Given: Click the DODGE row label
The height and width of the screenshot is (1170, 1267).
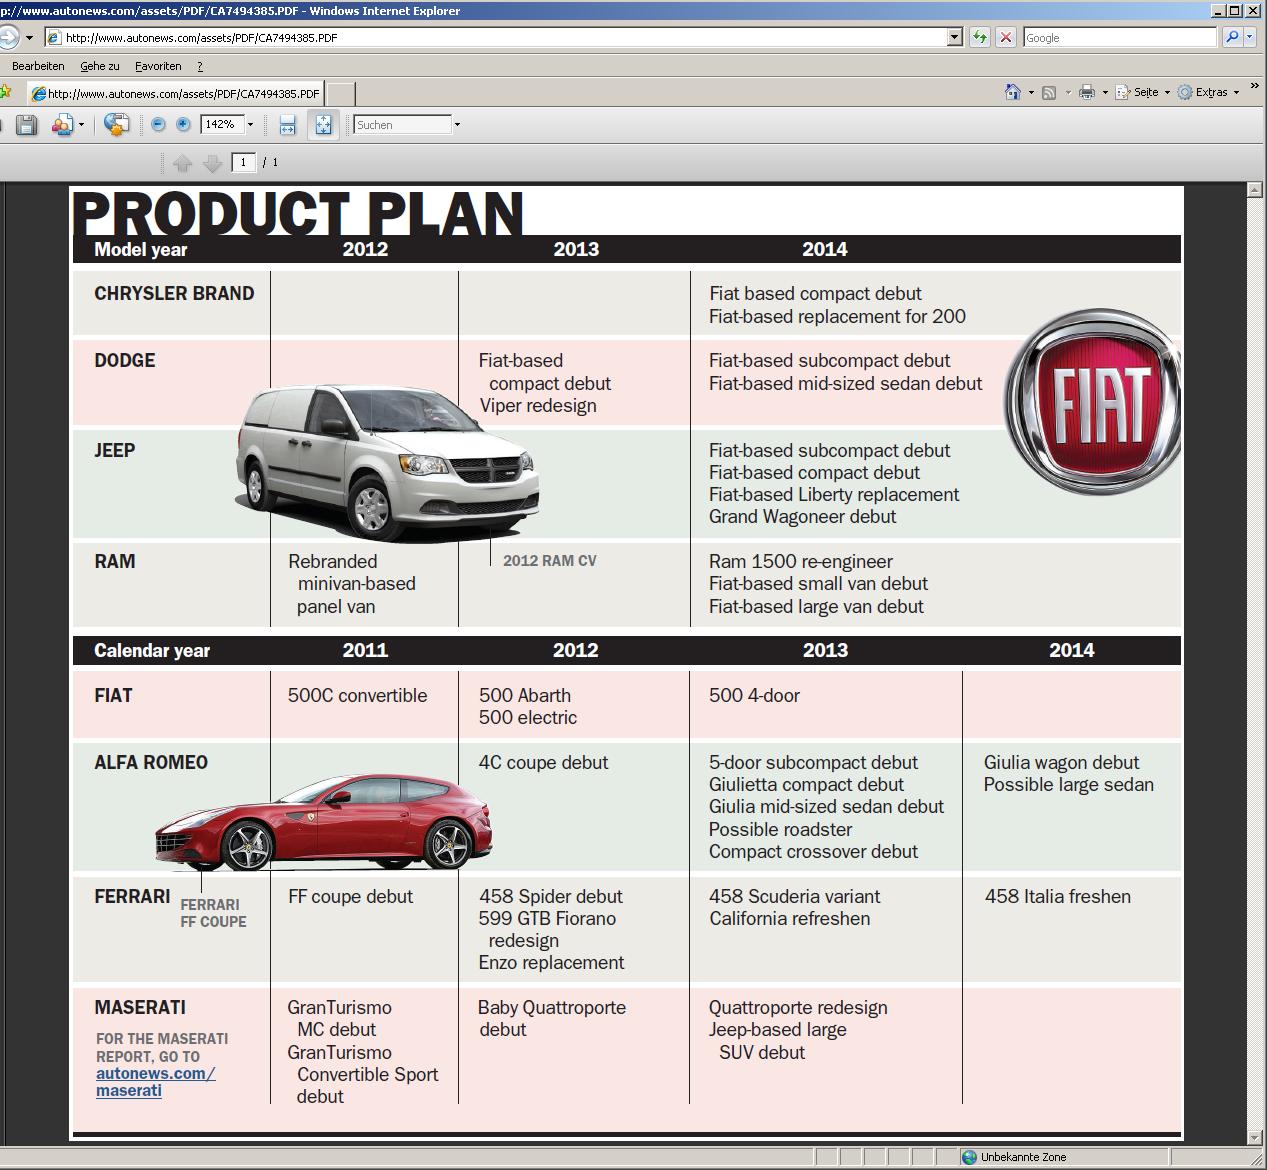Looking at the screenshot, I should (x=125, y=361).
